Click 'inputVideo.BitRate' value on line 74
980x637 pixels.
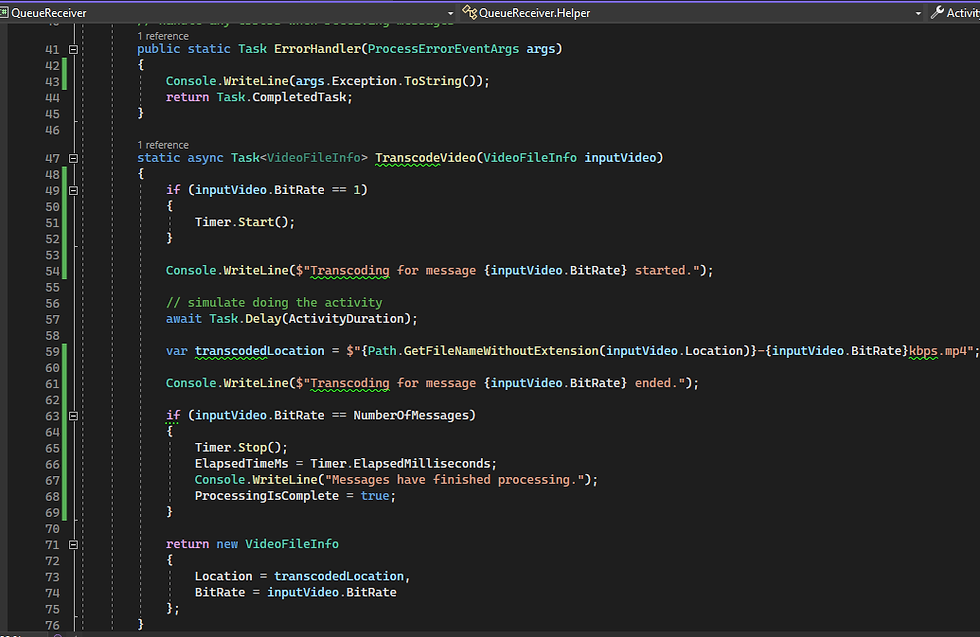tap(331, 592)
